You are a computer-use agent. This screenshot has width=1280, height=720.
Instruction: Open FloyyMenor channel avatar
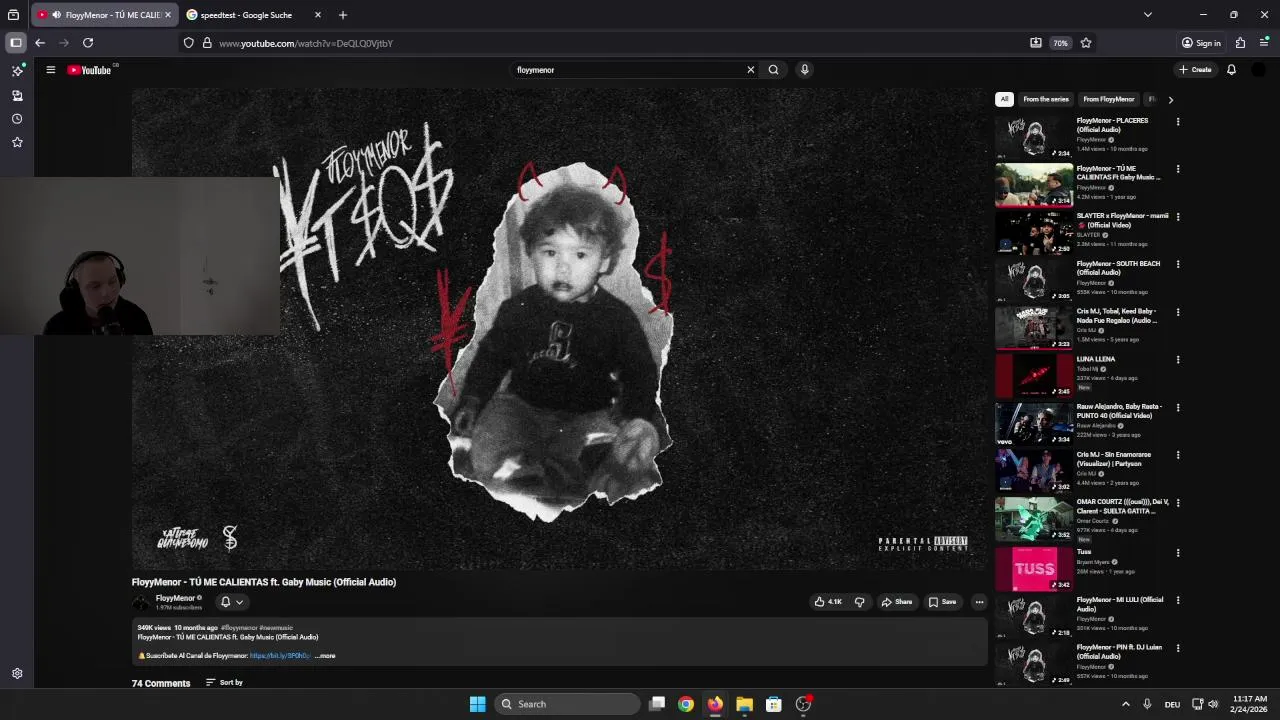[141, 602]
